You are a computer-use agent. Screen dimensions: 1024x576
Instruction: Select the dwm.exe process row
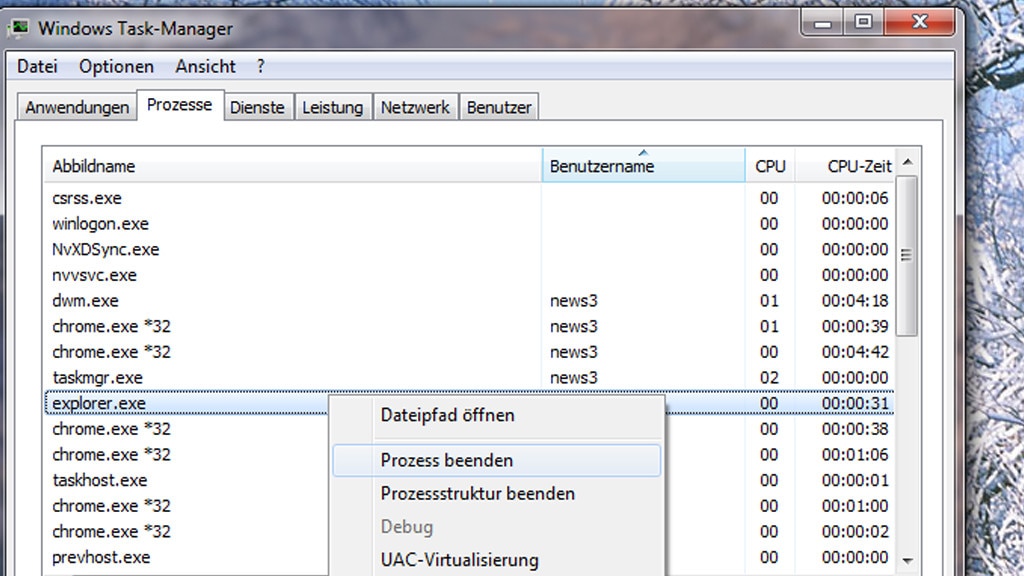click(469, 300)
